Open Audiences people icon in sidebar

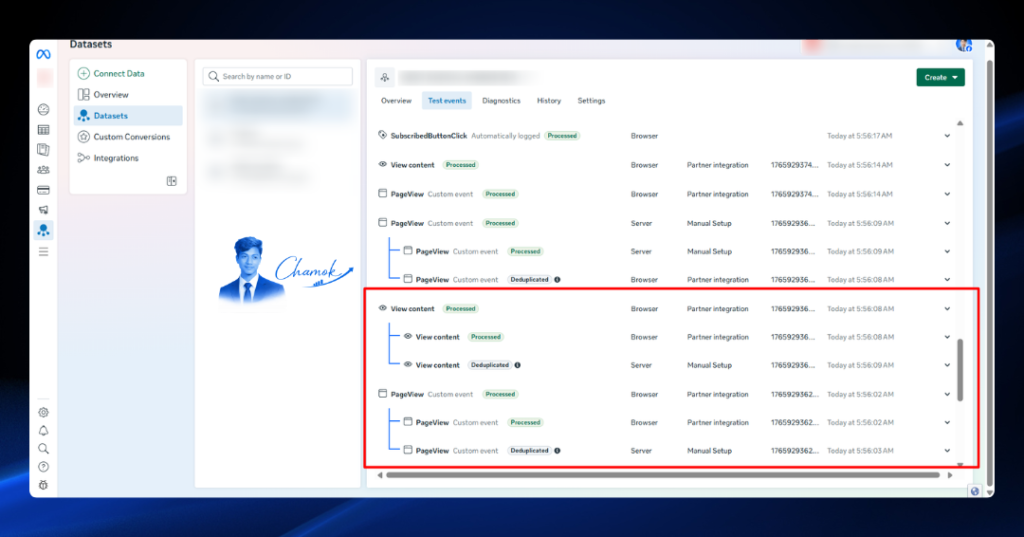(43, 170)
